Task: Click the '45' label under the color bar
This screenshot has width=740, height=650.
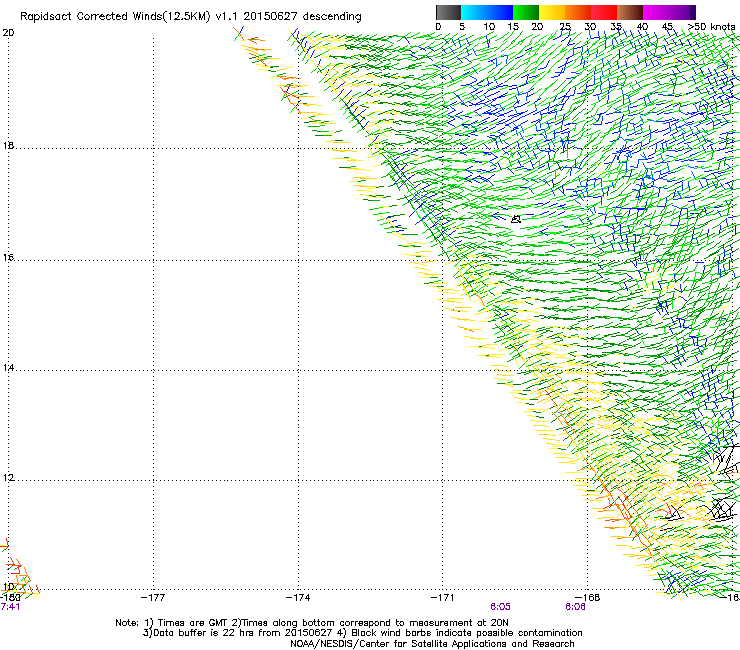Action: click(667, 27)
